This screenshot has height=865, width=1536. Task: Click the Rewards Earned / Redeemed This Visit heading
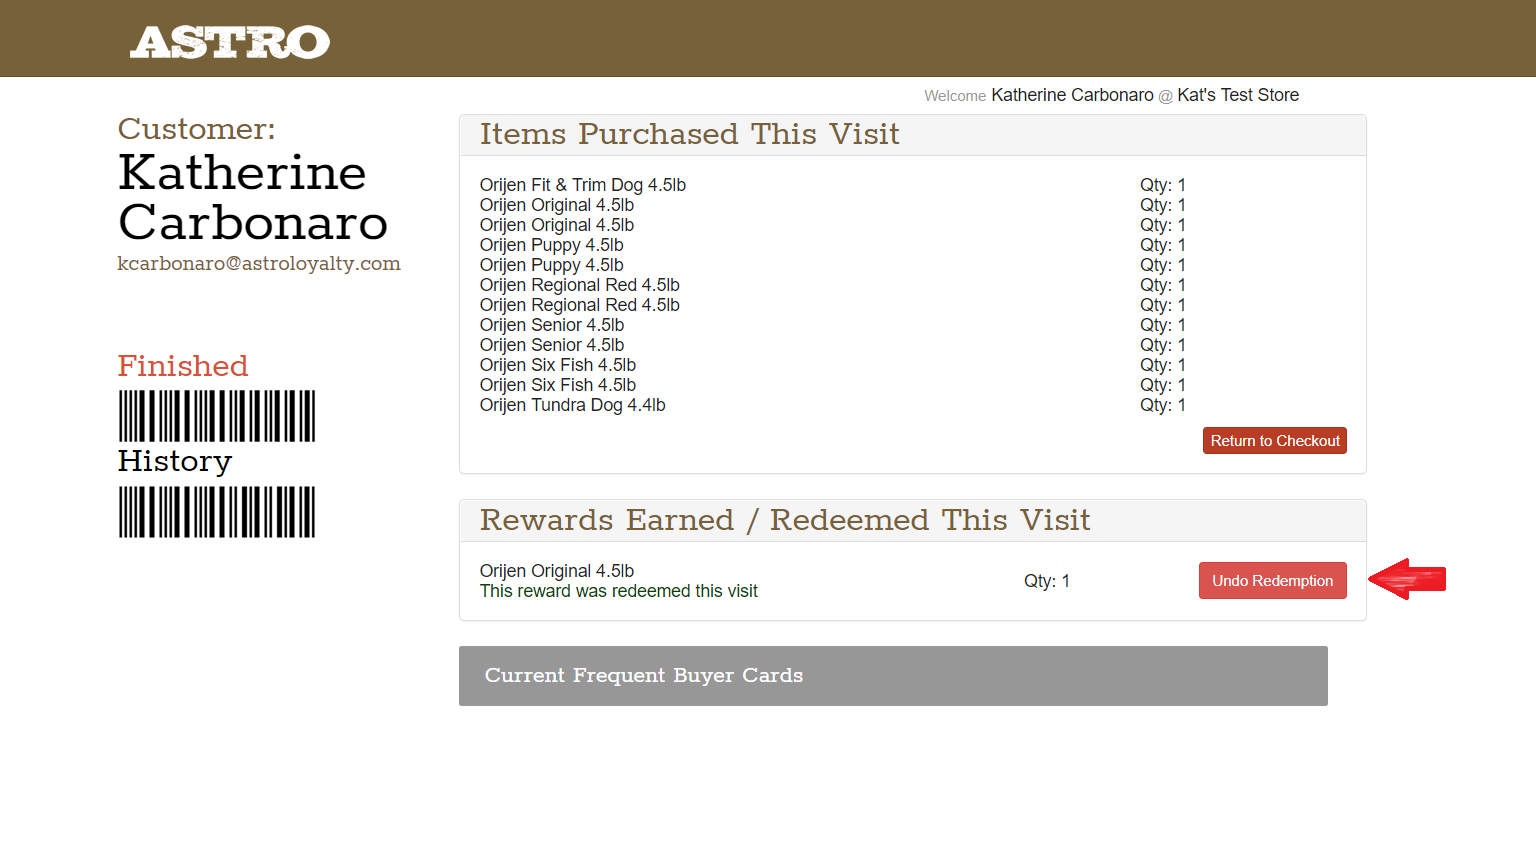785,520
